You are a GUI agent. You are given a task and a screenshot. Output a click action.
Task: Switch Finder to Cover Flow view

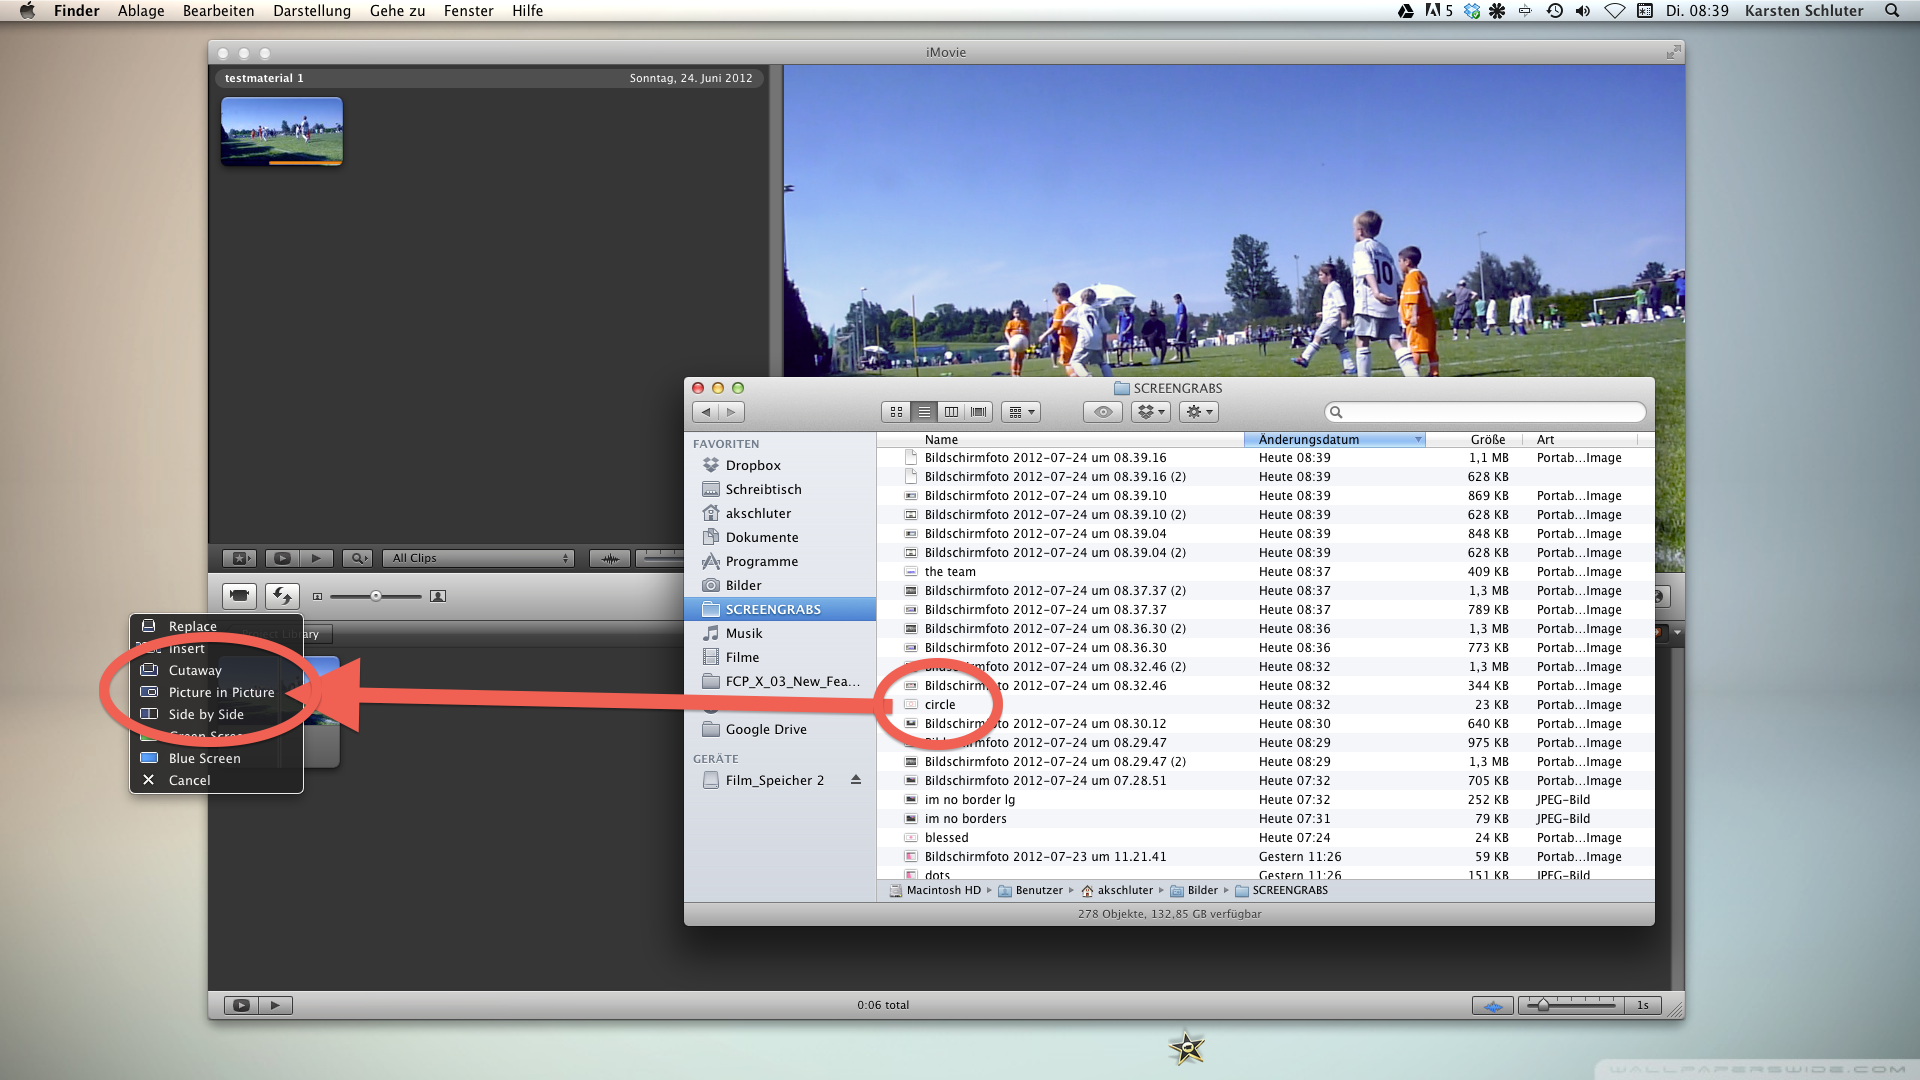pyautogui.click(x=979, y=412)
